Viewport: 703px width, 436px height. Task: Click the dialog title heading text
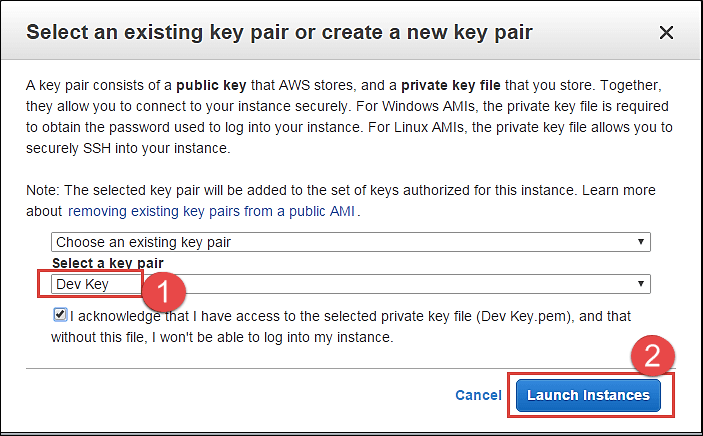coord(279,33)
